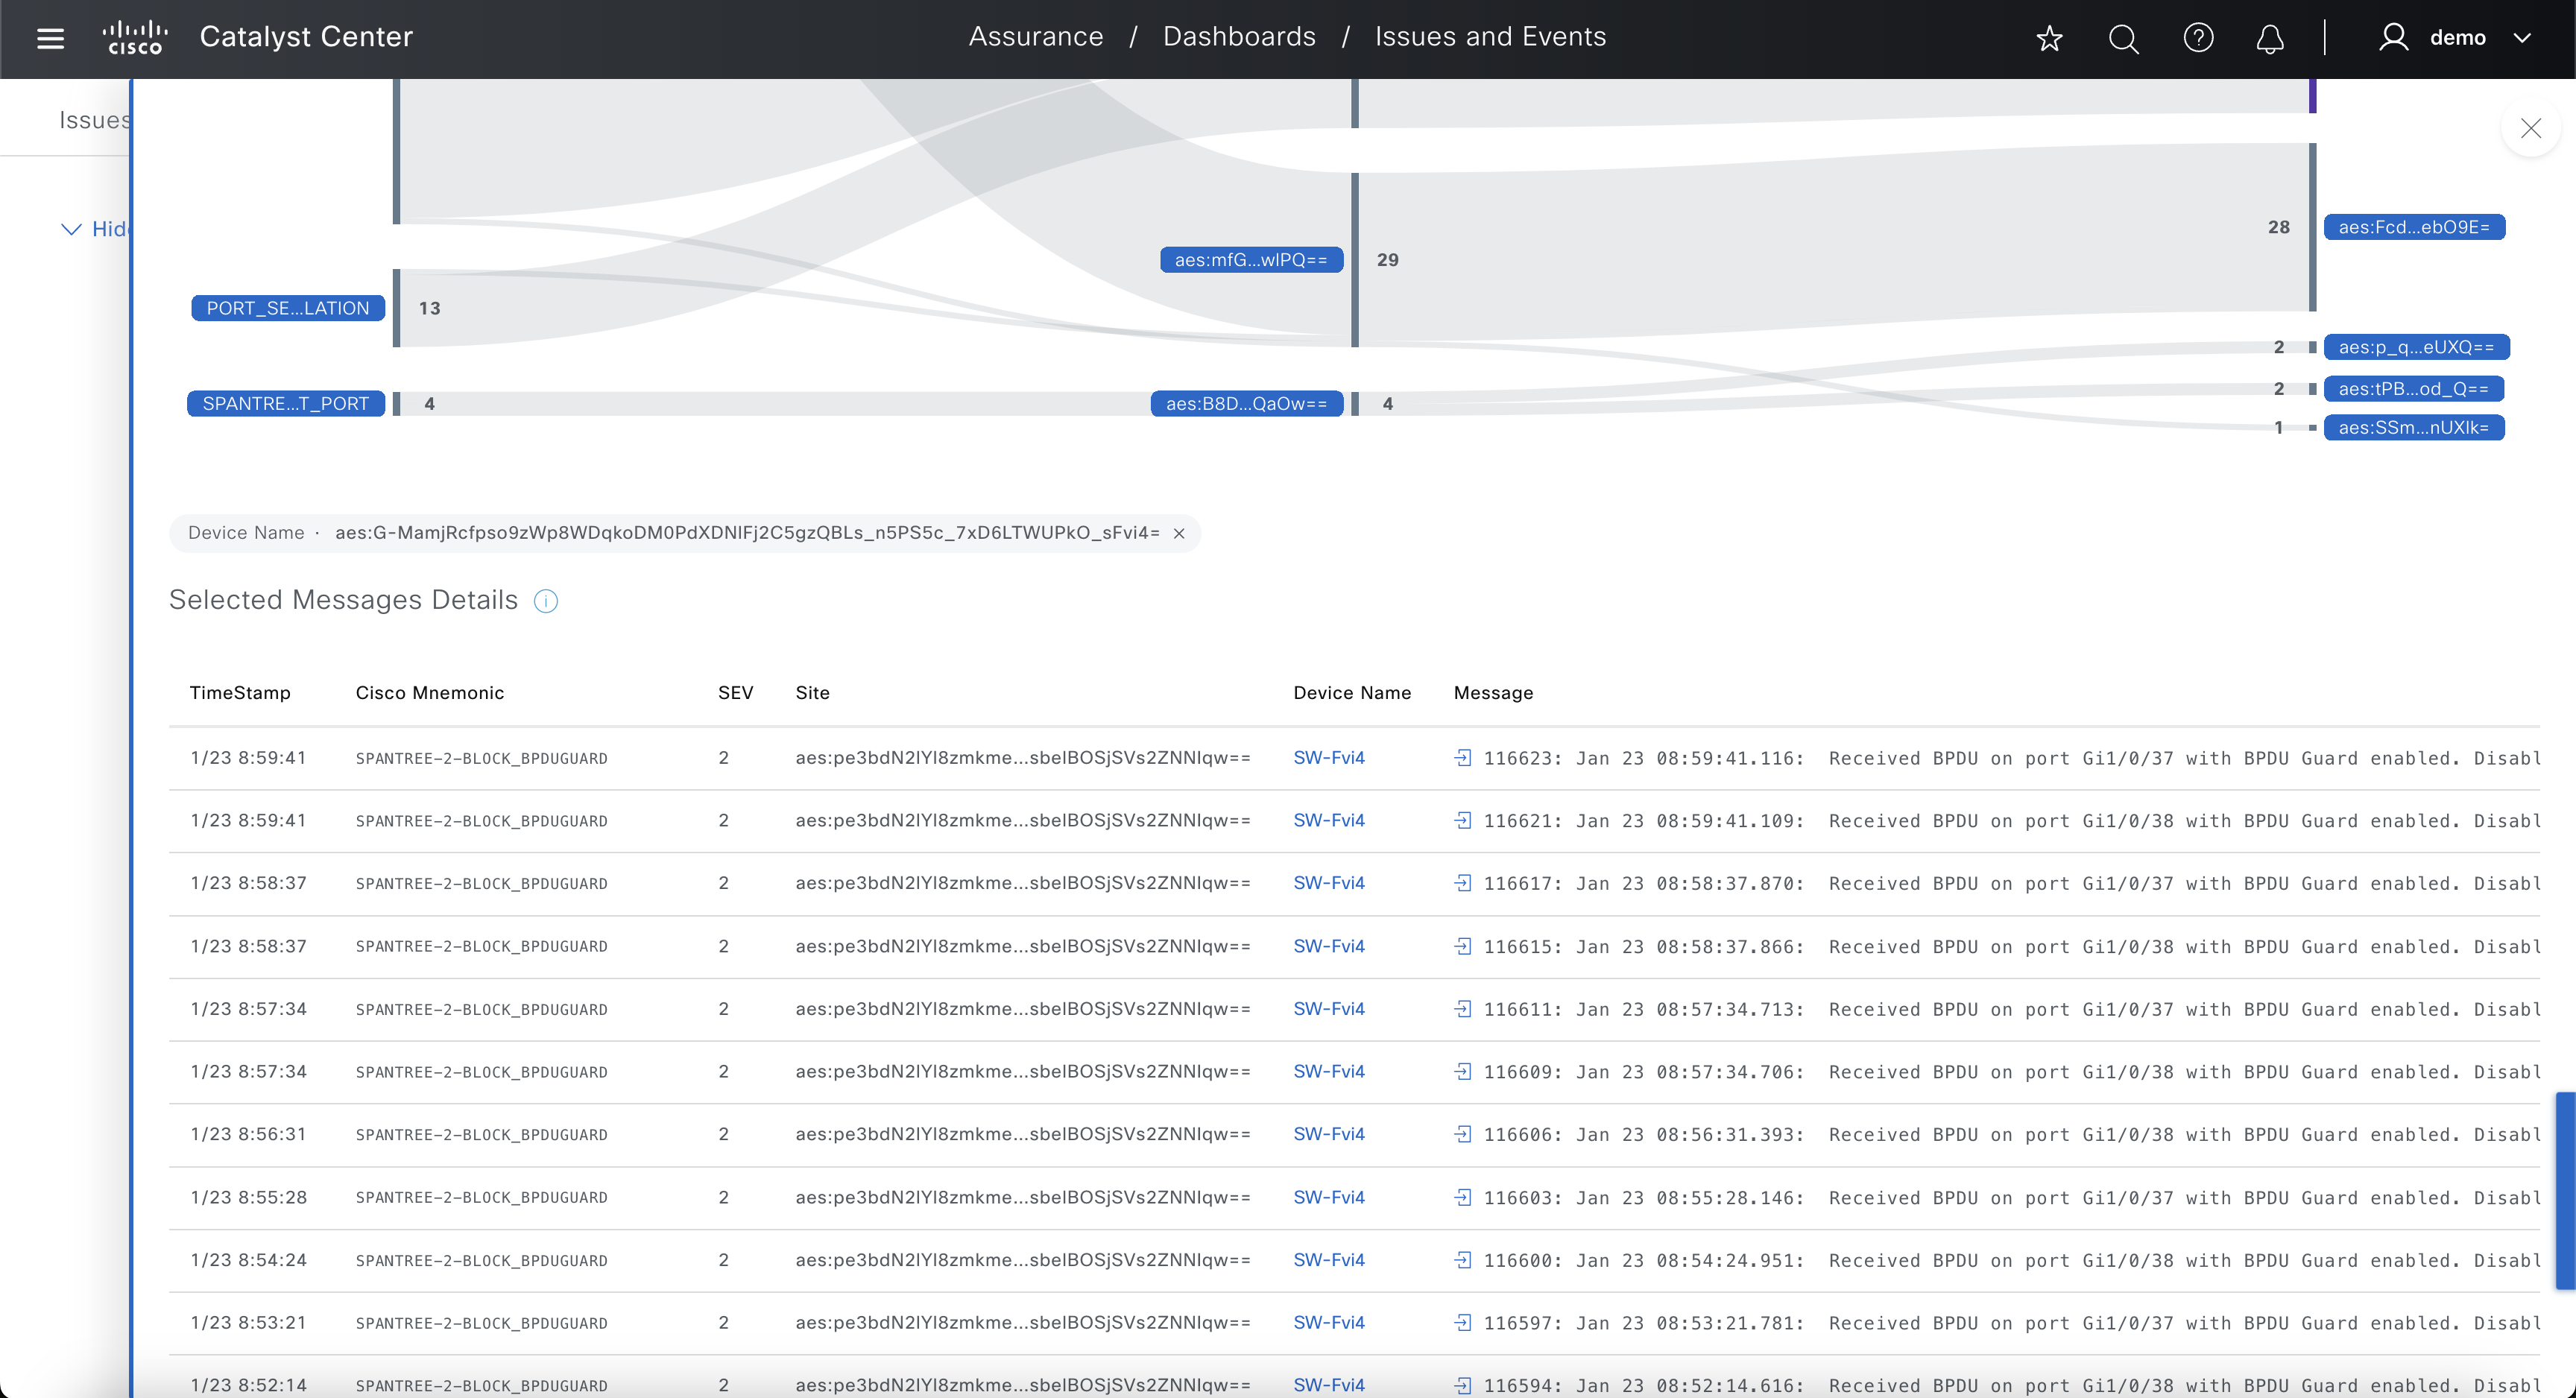The width and height of the screenshot is (2576, 1398).
Task: Open message detail icon for 116611
Action: 1463,1009
